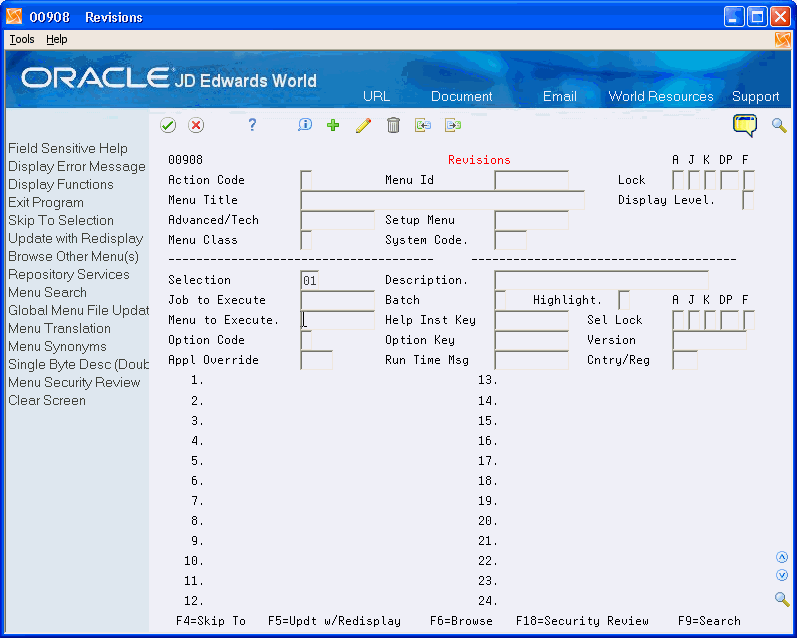The height and width of the screenshot is (638, 797).
Task: Focus the Display Level field
Action: tap(748, 200)
